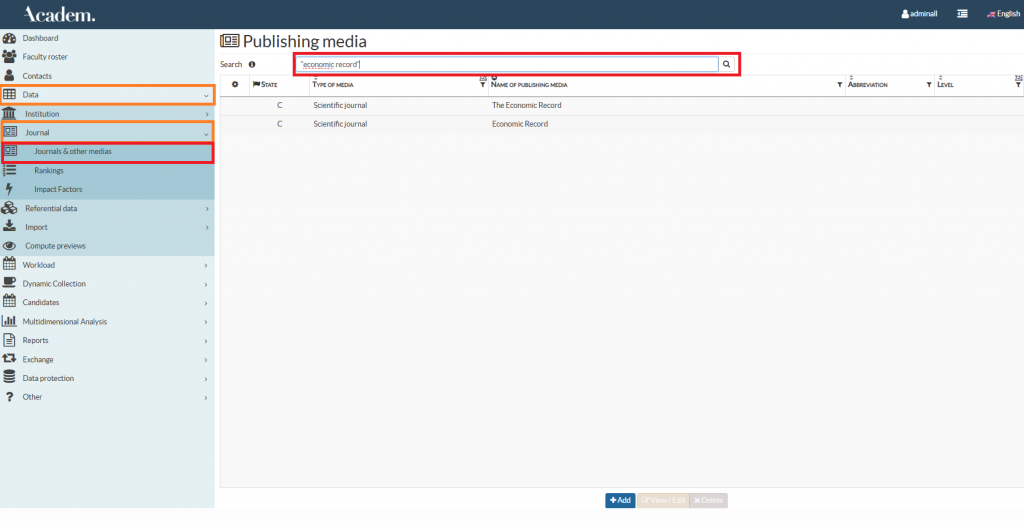Screen dimensions: 1024x521
Task: Open the Filter on Abbreviation column
Action: (928, 85)
